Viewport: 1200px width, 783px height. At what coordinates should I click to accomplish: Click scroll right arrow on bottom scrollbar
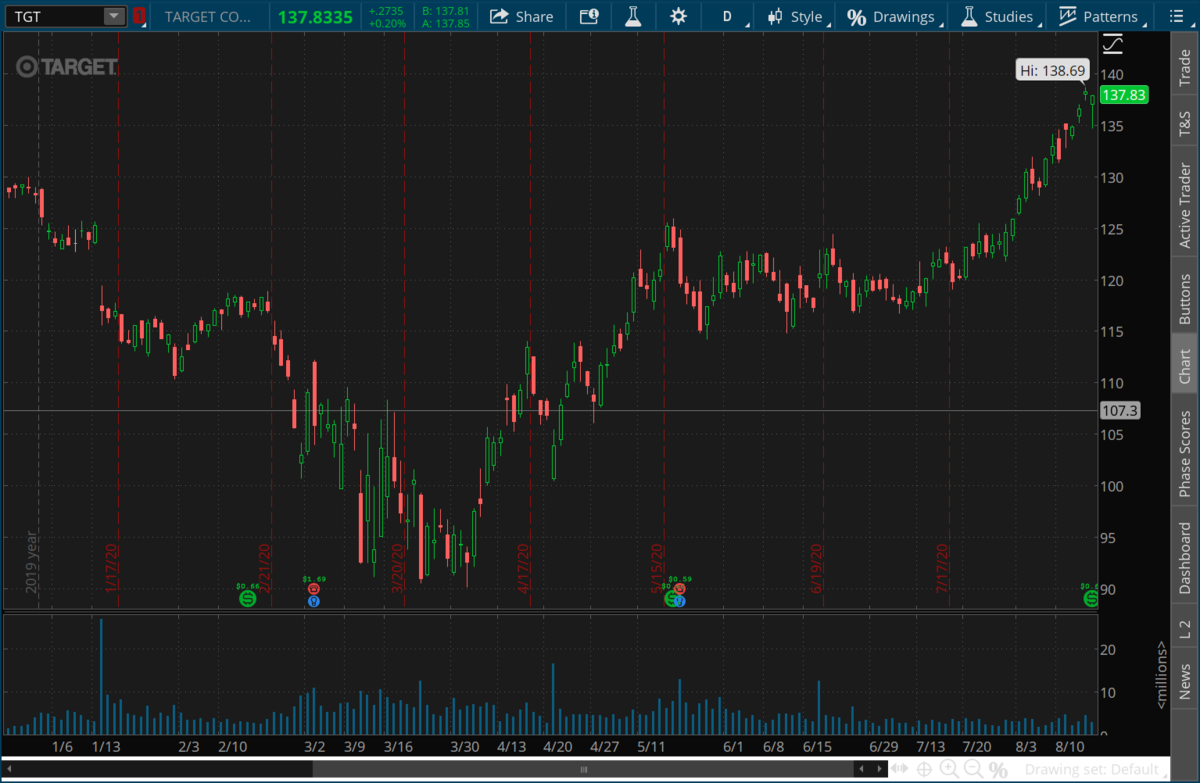pos(879,769)
